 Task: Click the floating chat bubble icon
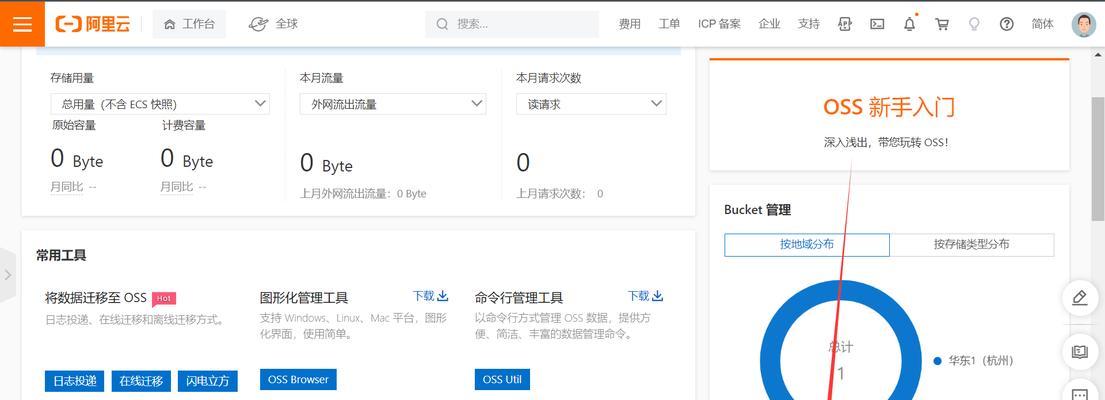(x=1079, y=393)
